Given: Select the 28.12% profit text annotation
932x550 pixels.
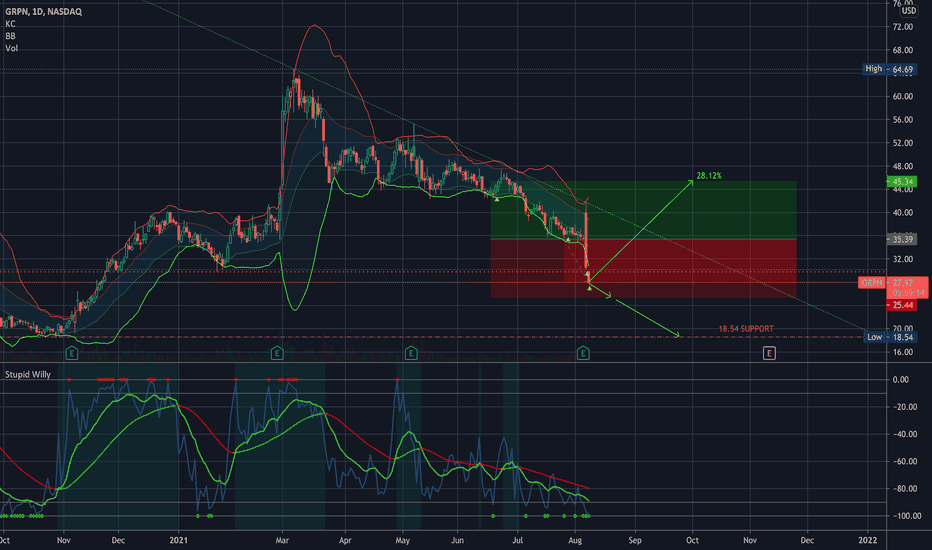Looking at the screenshot, I should (709, 175).
